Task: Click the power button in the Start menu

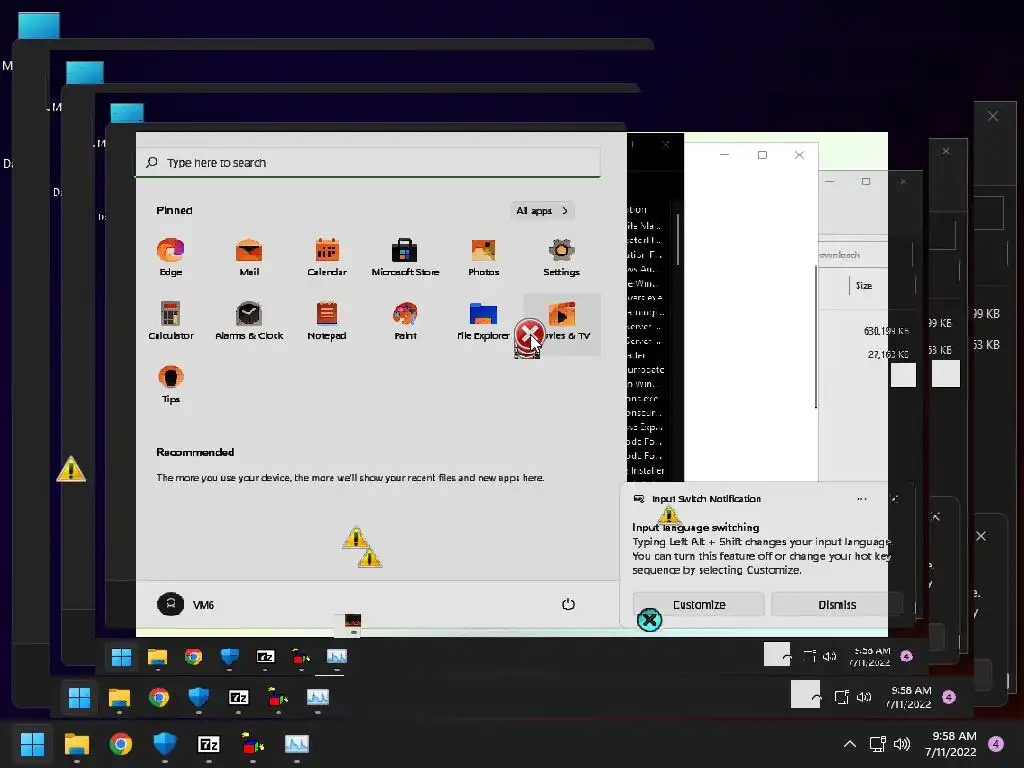Action: pos(568,604)
